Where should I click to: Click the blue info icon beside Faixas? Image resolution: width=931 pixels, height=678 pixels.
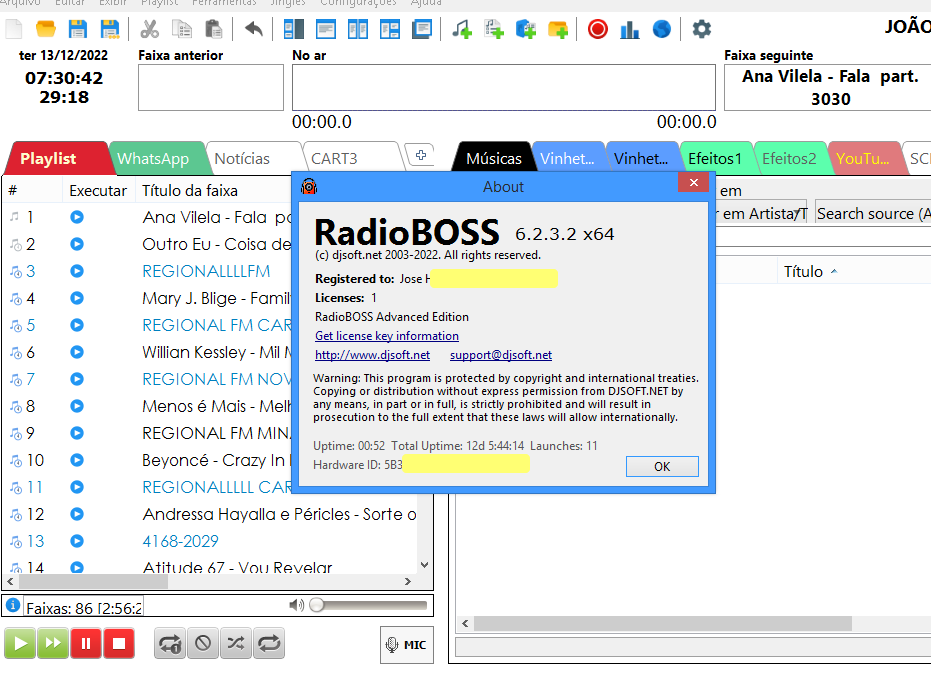(12, 605)
